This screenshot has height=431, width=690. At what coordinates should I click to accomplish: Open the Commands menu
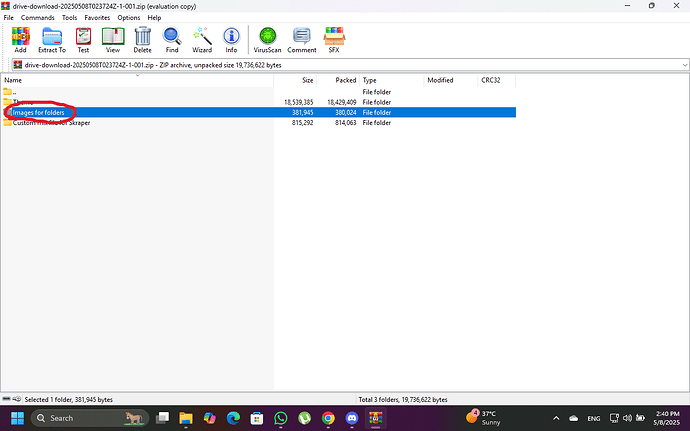(38, 18)
